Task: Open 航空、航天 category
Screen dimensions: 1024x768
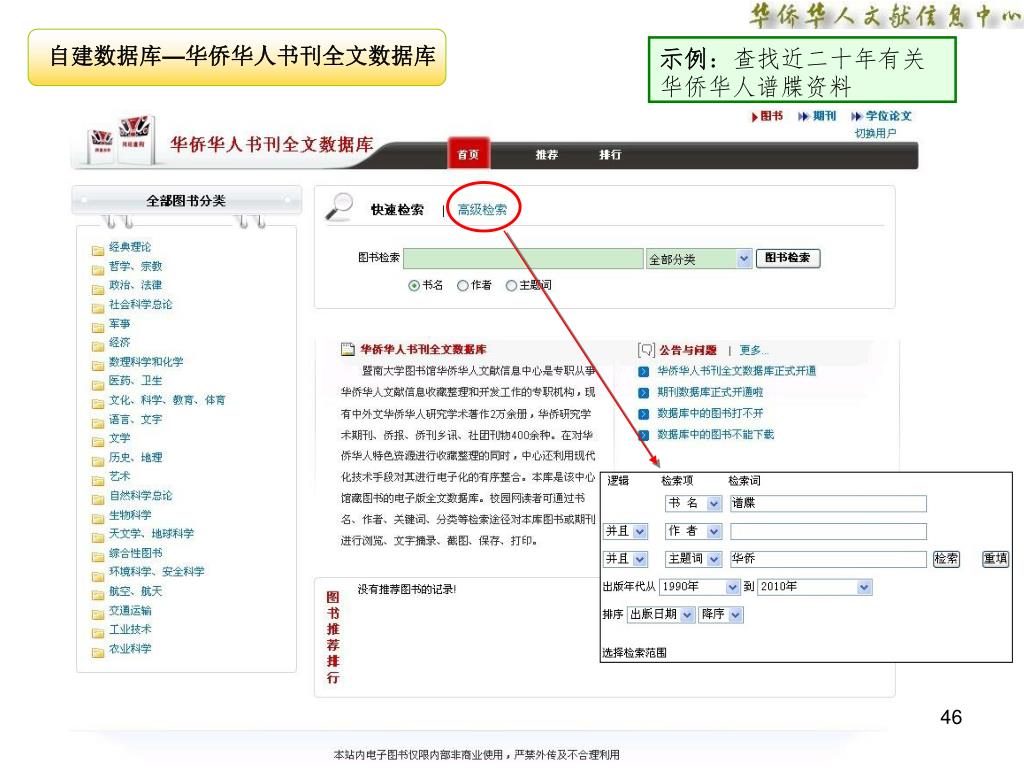Action: pyautogui.click(x=135, y=591)
